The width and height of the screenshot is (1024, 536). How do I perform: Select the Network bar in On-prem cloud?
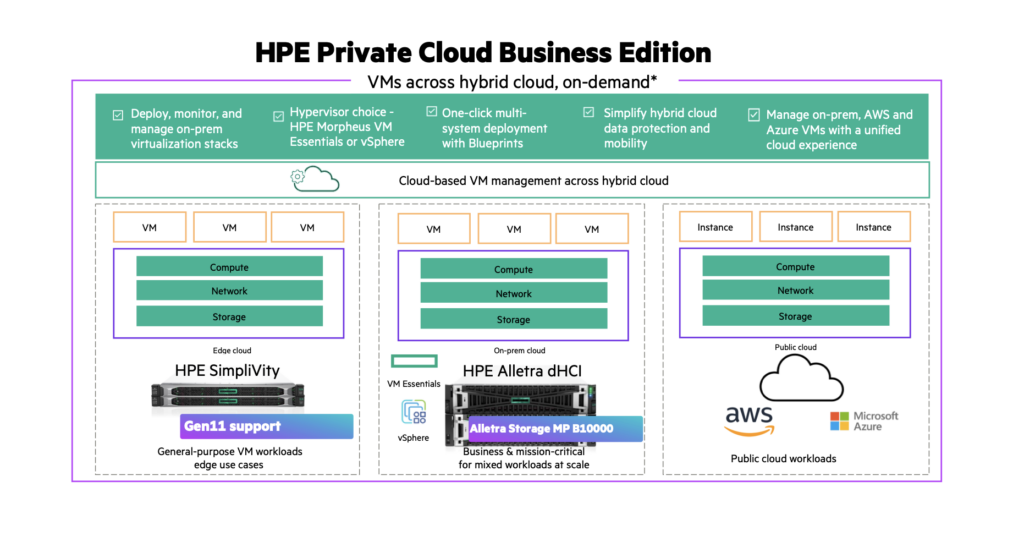tap(513, 294)
